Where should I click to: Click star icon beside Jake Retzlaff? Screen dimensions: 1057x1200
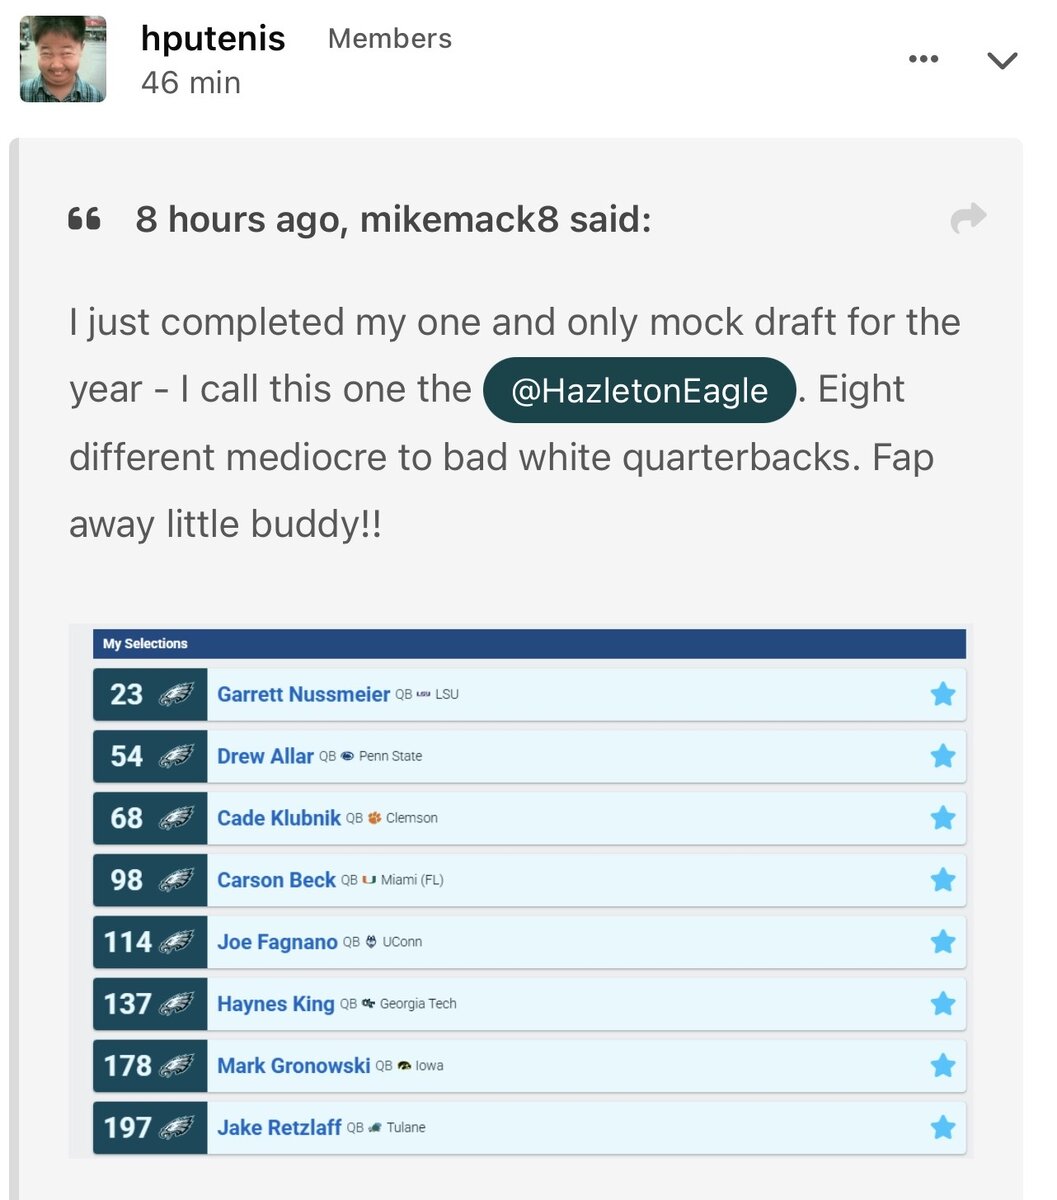[942, 1128]
